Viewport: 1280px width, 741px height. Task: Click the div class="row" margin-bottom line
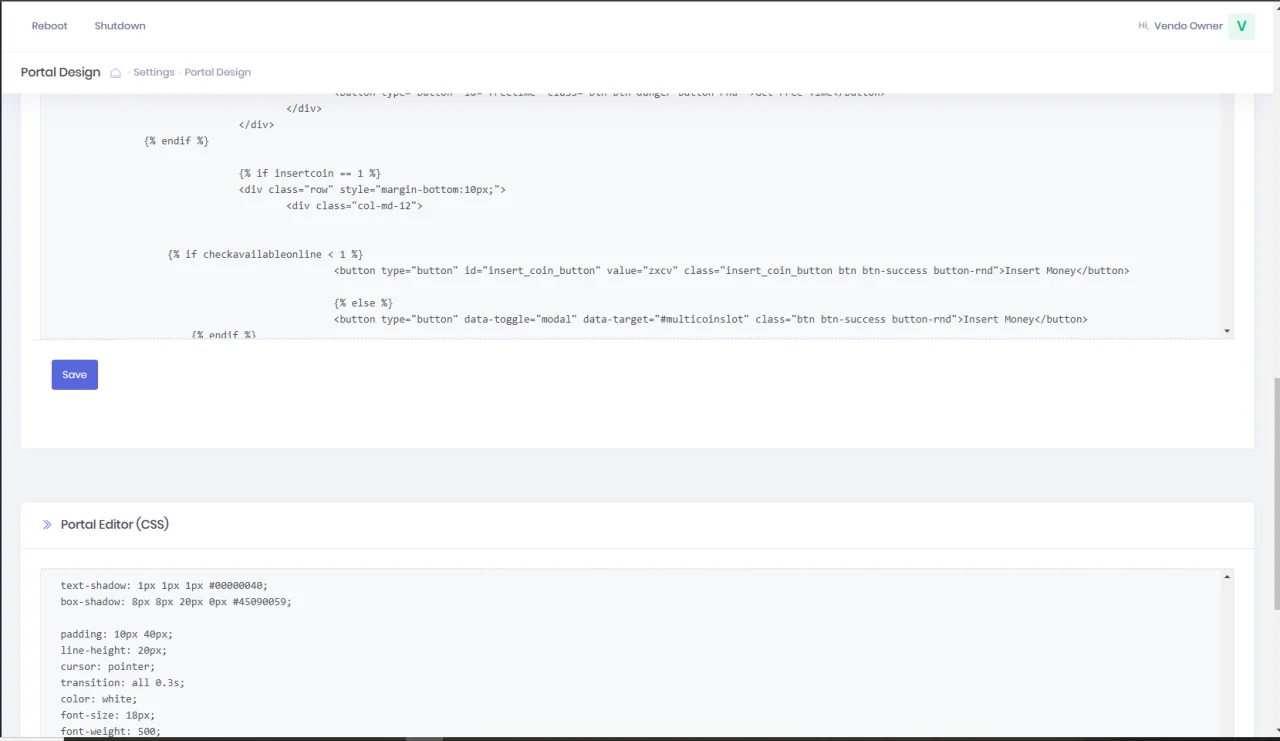[372, 190]
